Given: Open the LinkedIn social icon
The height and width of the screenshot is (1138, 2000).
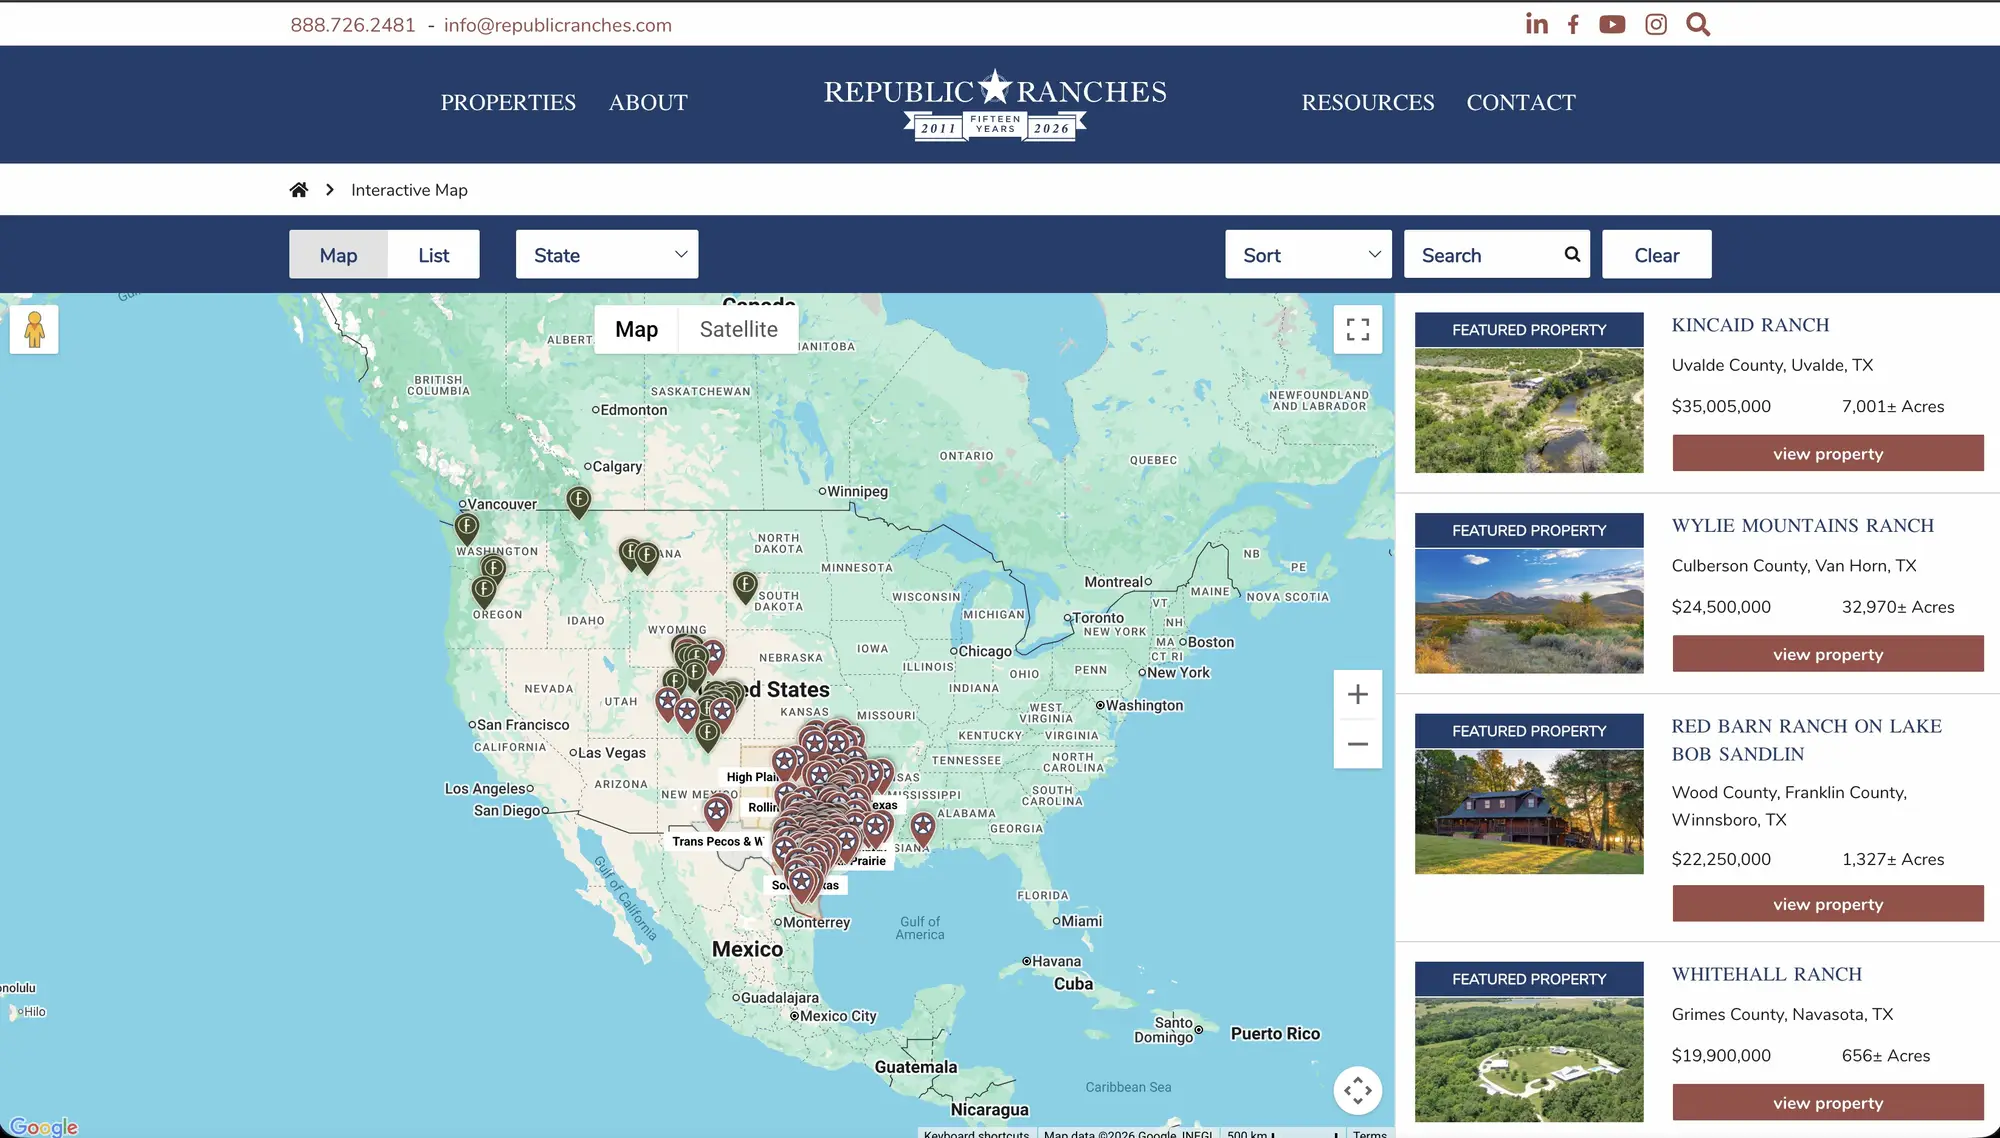Looking at the screenshot, I should [1537, 24].
